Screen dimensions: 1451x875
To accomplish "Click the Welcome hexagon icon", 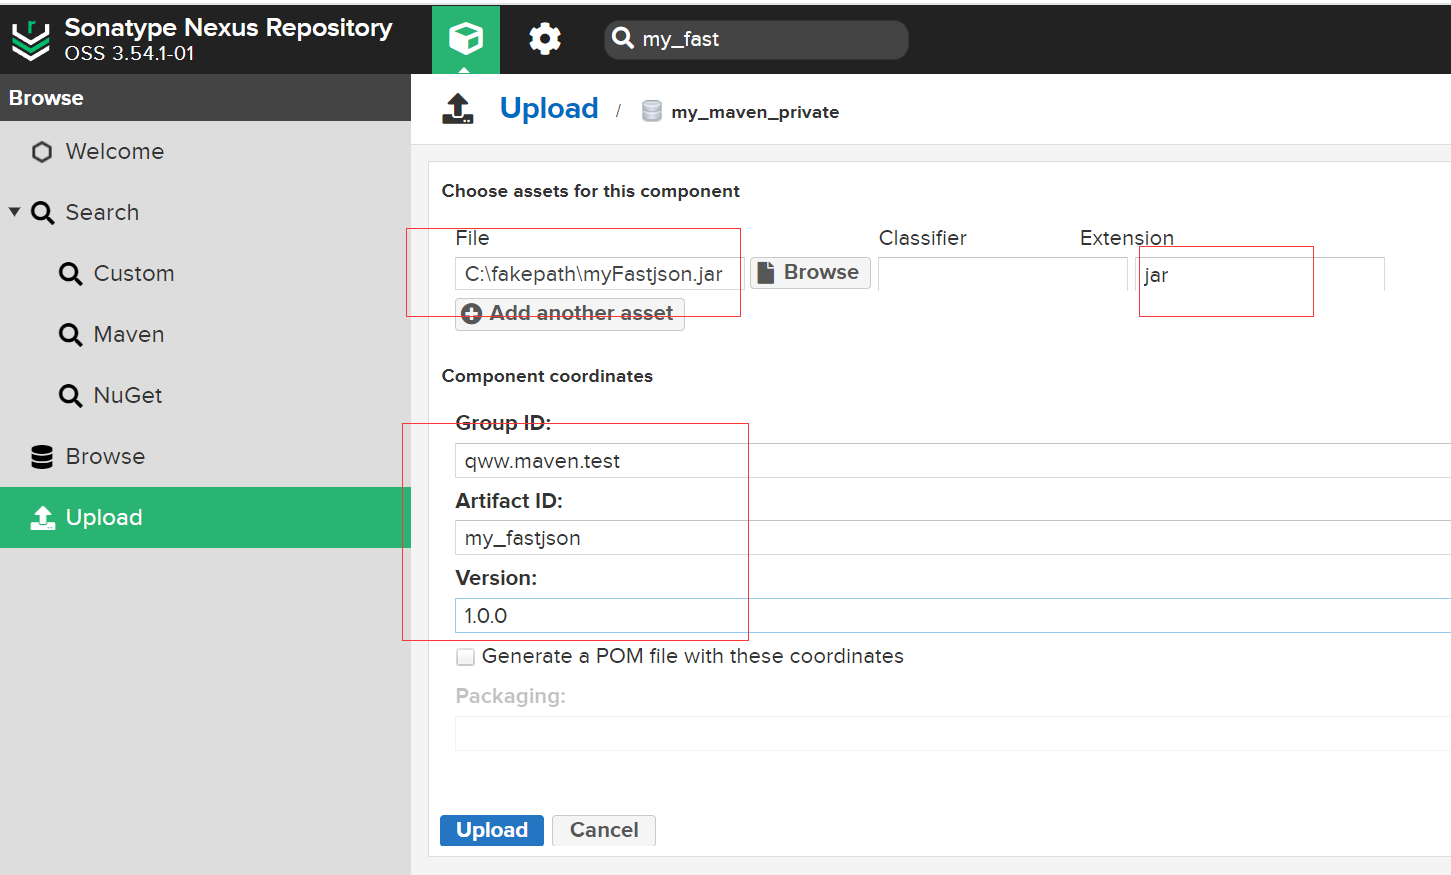I will point(42,152).
